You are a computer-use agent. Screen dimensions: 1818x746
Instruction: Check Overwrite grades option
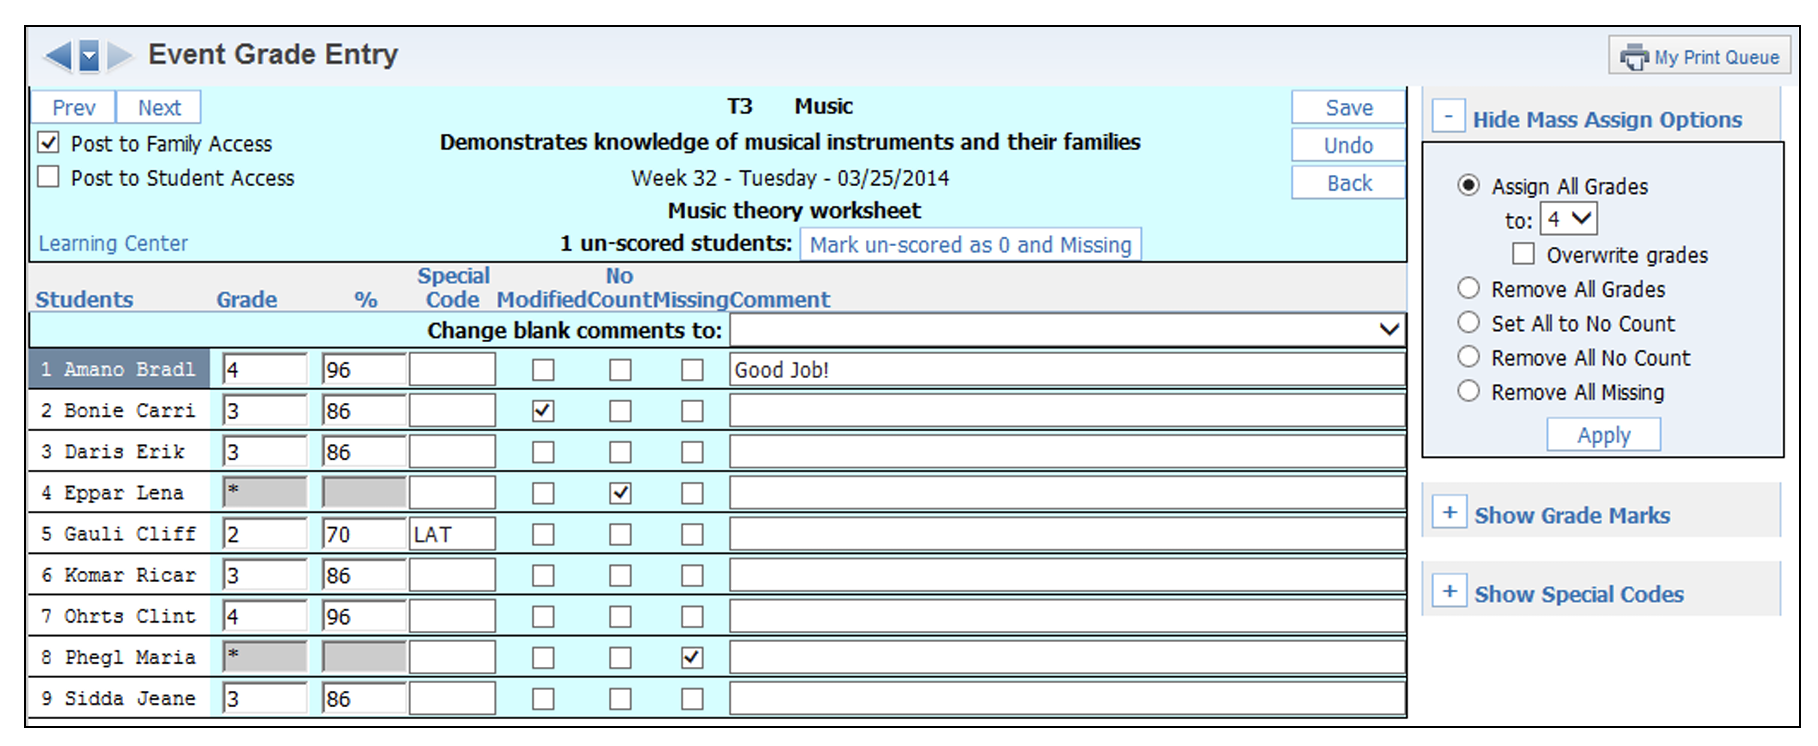point(1523,254)
